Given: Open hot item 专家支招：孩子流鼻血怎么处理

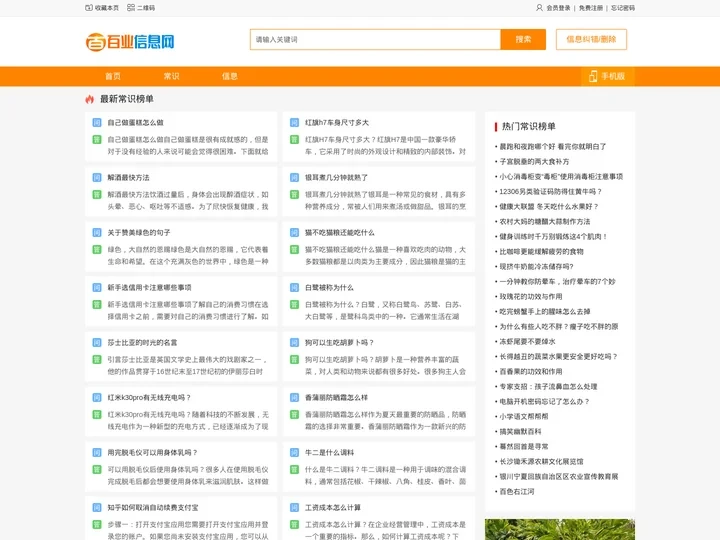Looking at the screenshot, I should (x=548, y=387).
